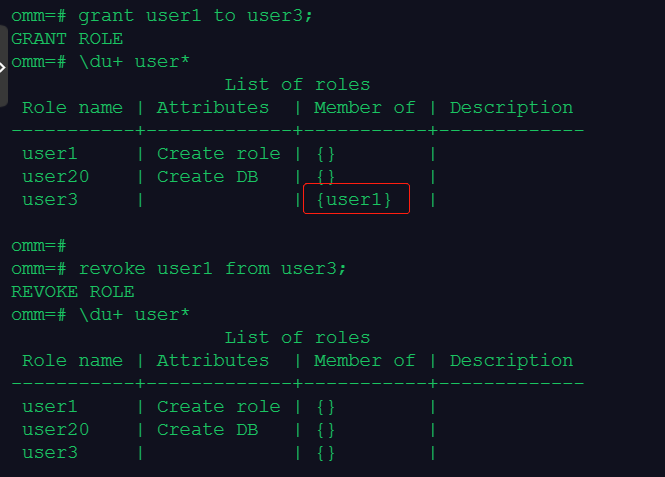Click user1 row in second table
The width and height of the screenshot is (665, 477).
tap(50, 407)
